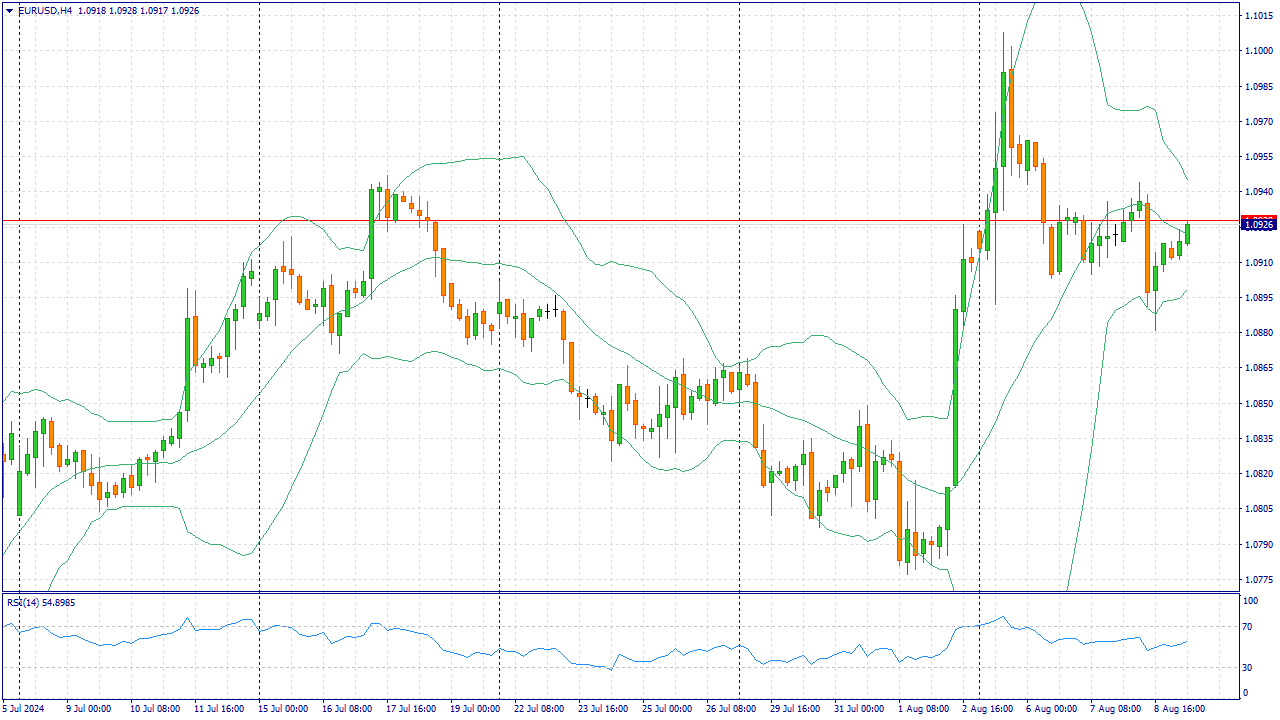The image size is (1280, 720).
Task: Click the red horizontal ask price line
Action: (x=600, y=219)
